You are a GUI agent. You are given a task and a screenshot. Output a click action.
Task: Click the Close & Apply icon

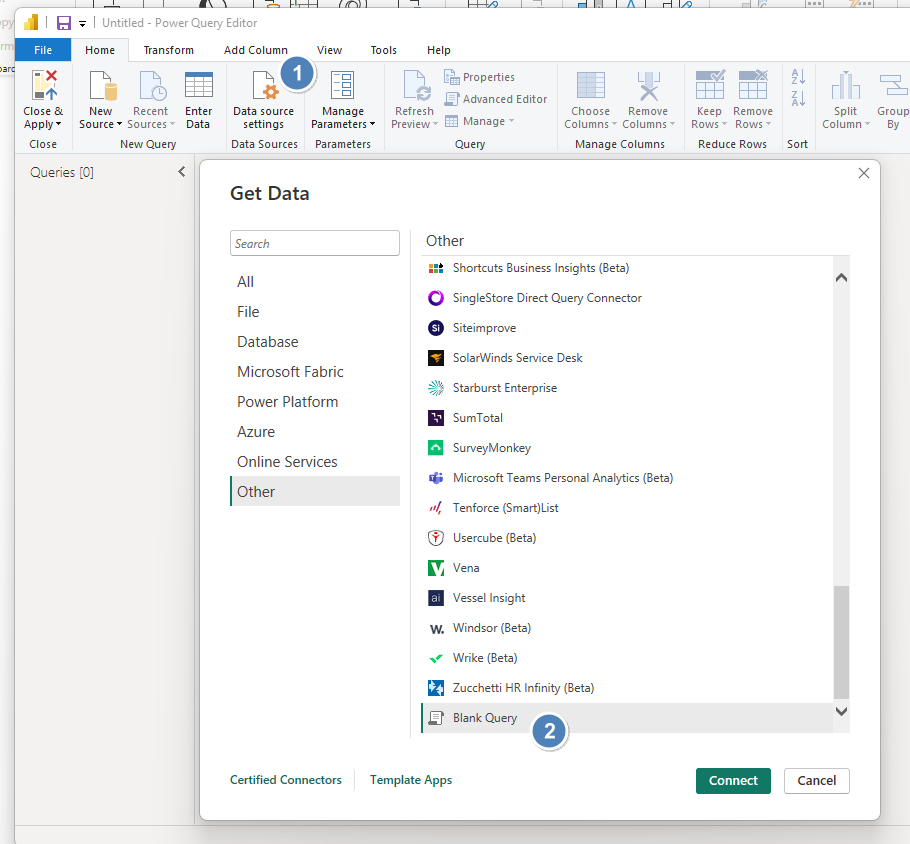click(43, 86)
